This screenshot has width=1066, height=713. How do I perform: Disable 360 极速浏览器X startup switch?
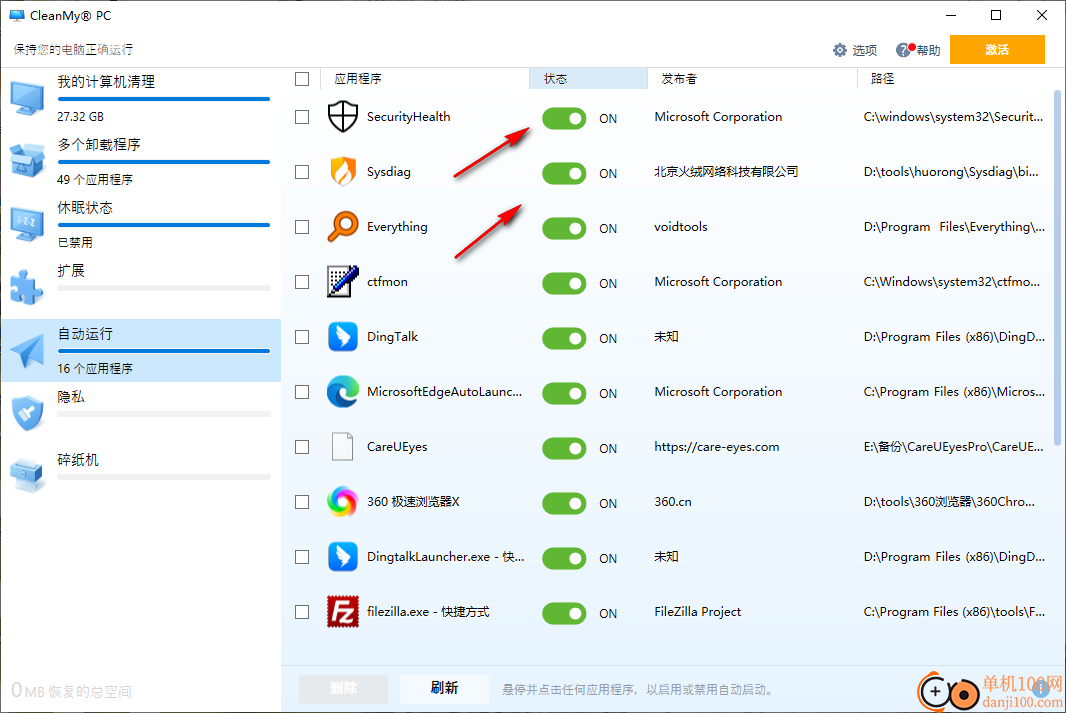click(564, 504)
